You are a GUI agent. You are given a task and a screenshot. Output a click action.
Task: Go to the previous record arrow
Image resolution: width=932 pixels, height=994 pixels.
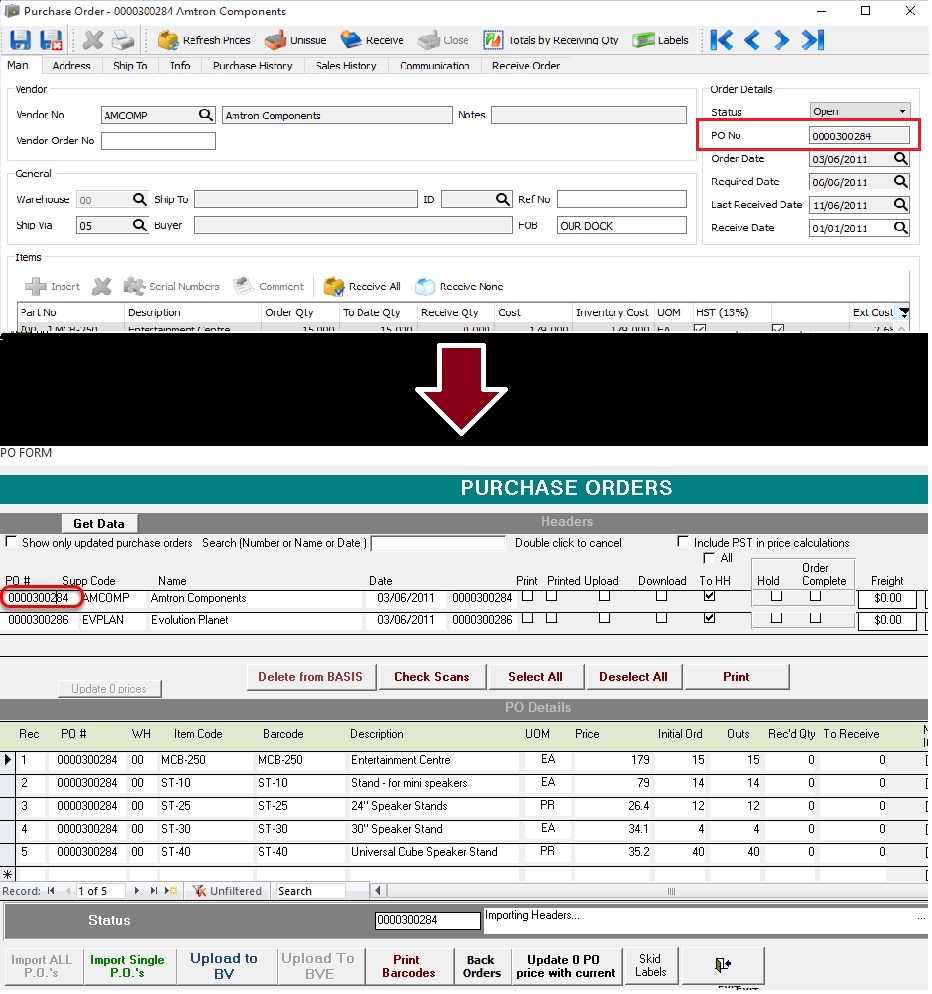coord(752,40)
